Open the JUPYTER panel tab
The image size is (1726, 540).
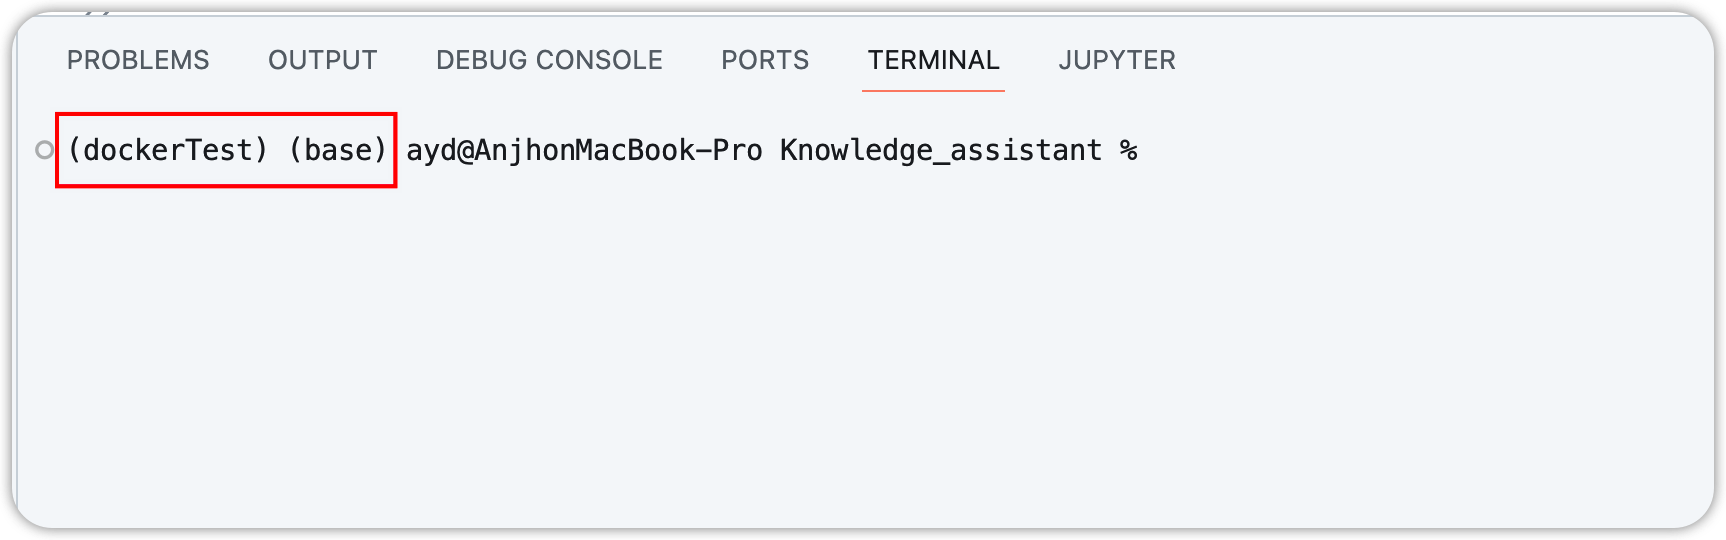coord(1117,60)
